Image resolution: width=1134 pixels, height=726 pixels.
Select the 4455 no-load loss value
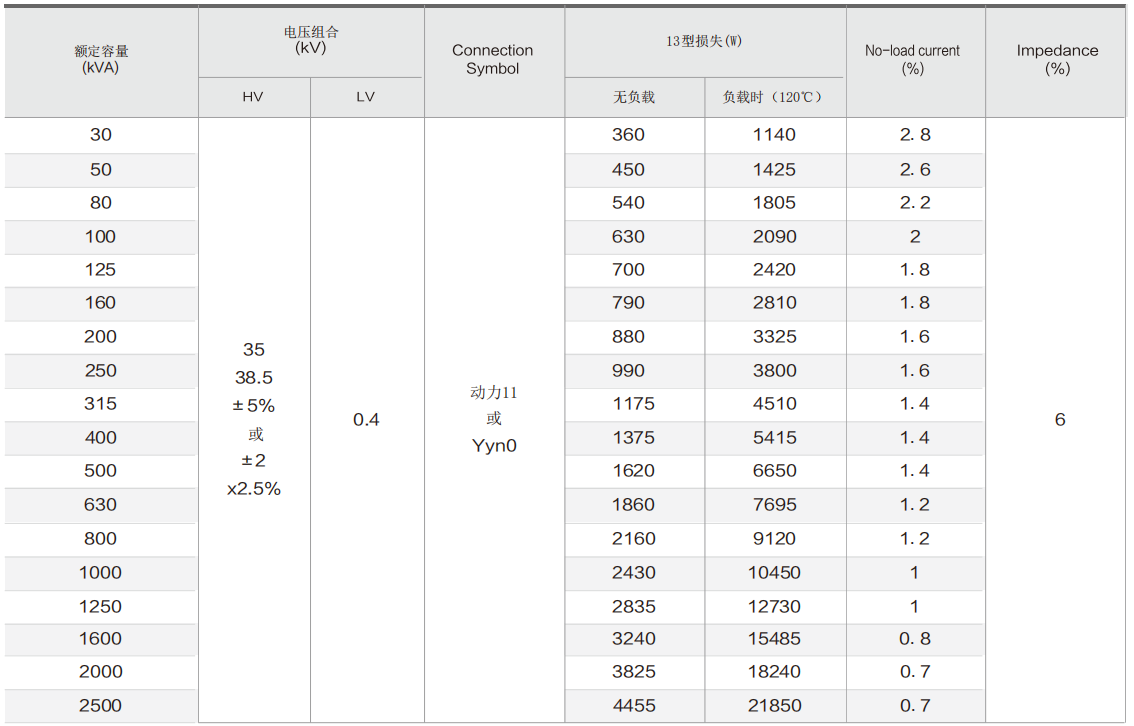(634, 705)
